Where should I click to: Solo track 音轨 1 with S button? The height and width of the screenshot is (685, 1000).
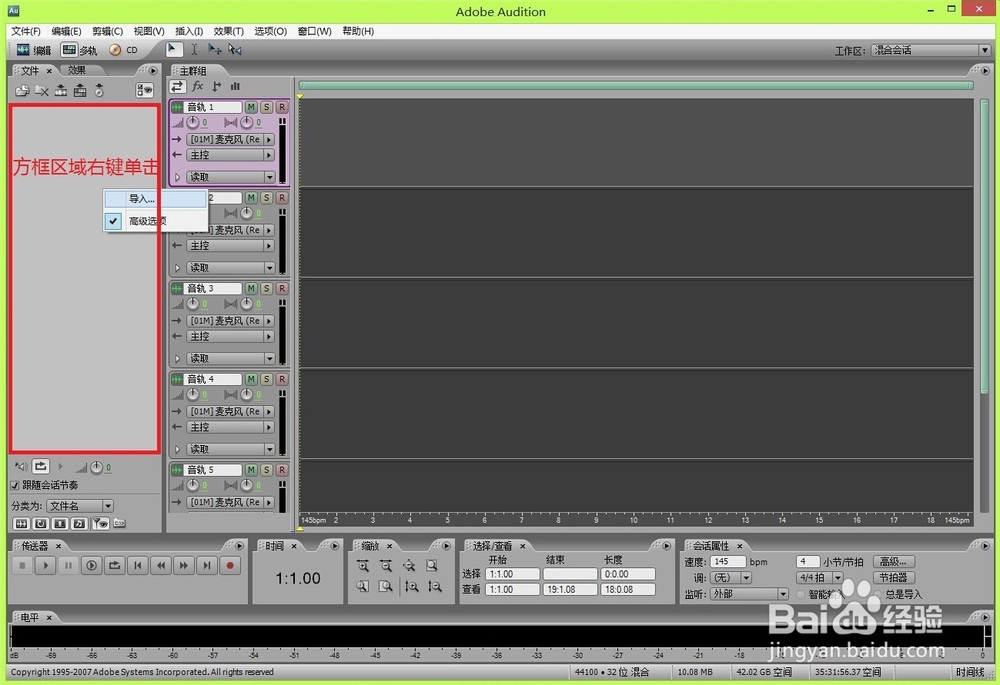[x=267, y=107]
